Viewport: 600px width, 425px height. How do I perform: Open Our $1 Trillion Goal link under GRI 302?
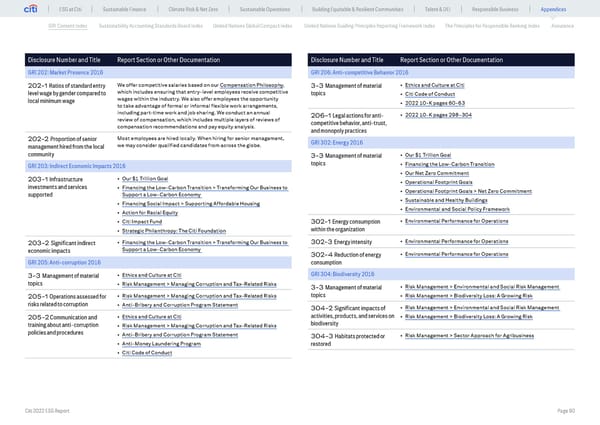click(435, 156)
